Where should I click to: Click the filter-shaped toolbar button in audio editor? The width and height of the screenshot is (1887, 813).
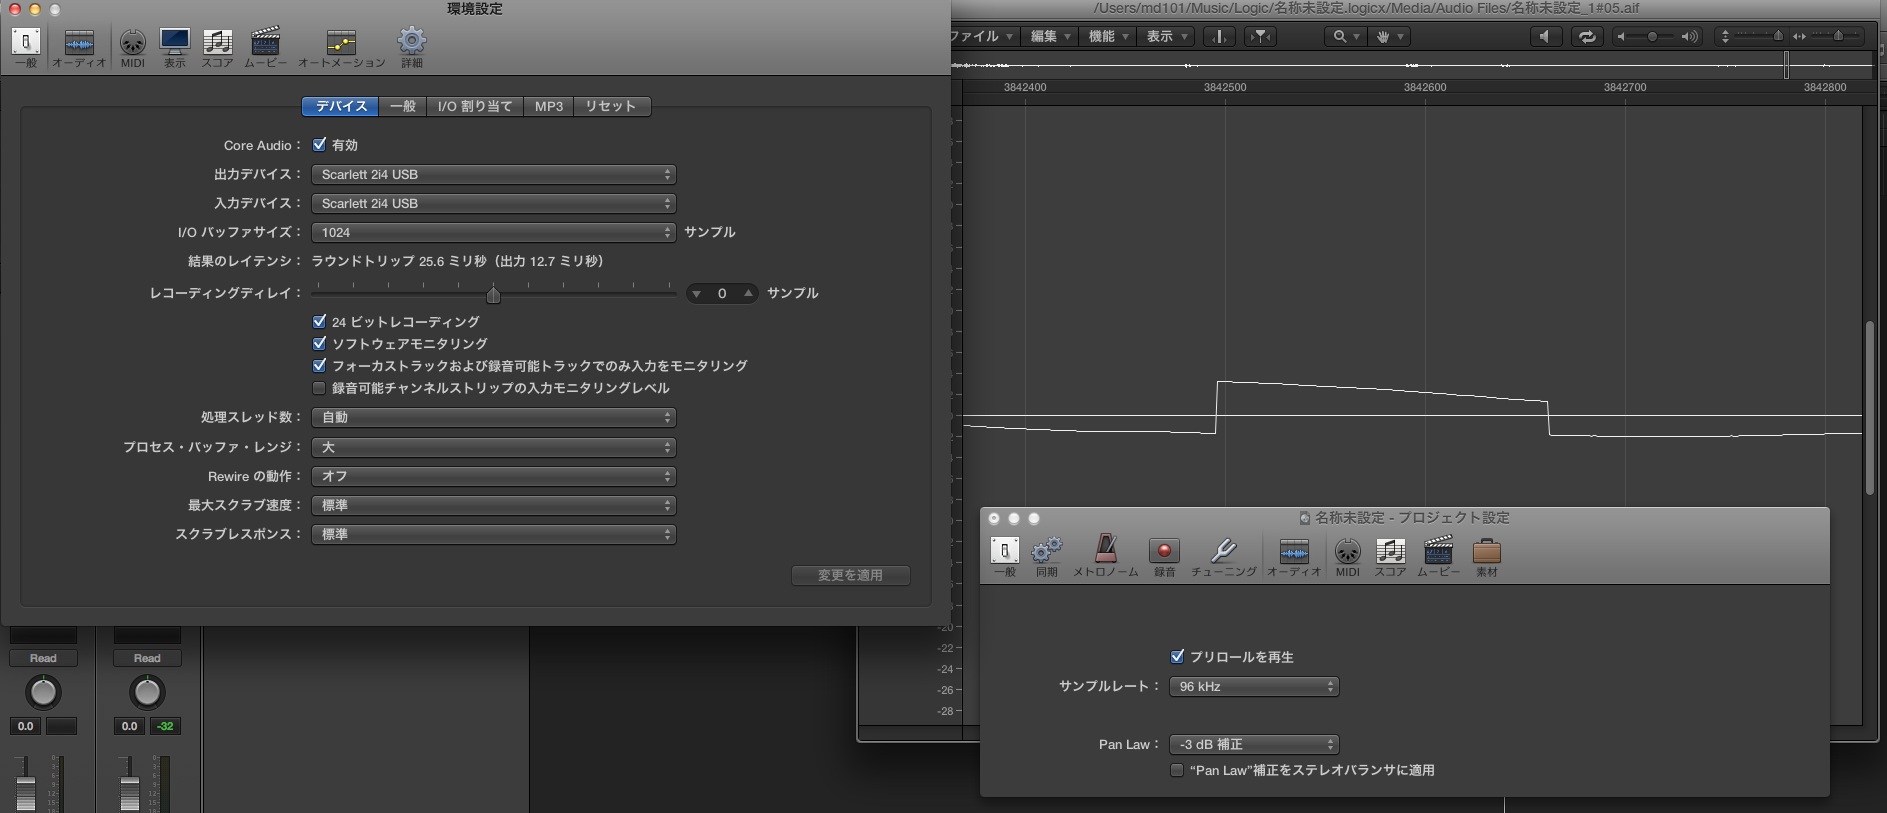1261,37
